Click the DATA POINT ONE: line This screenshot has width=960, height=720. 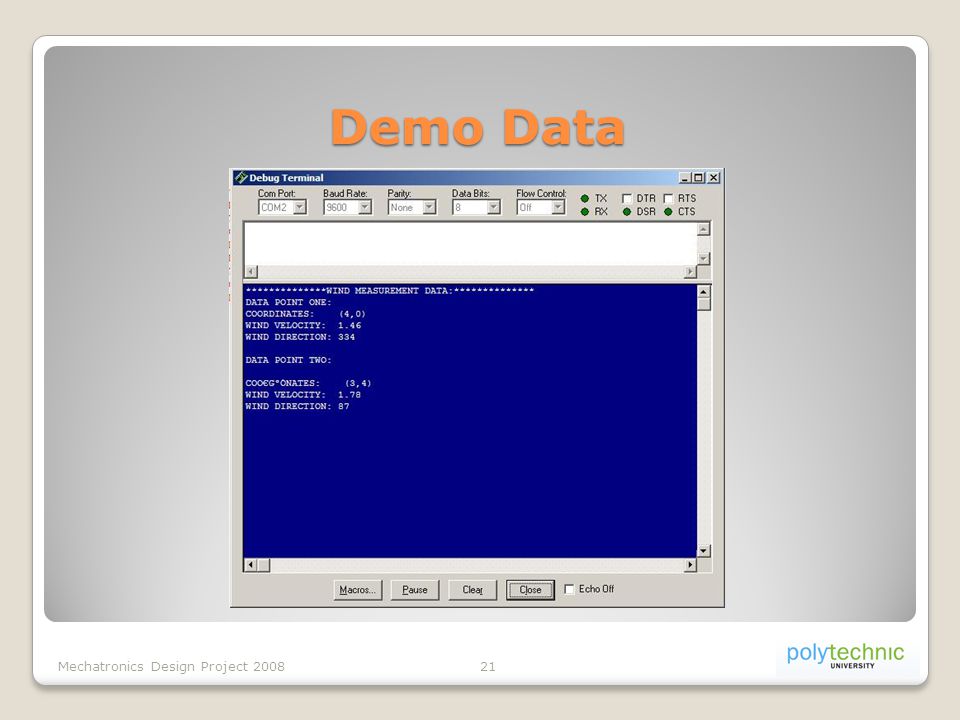(x=288, y=302)
